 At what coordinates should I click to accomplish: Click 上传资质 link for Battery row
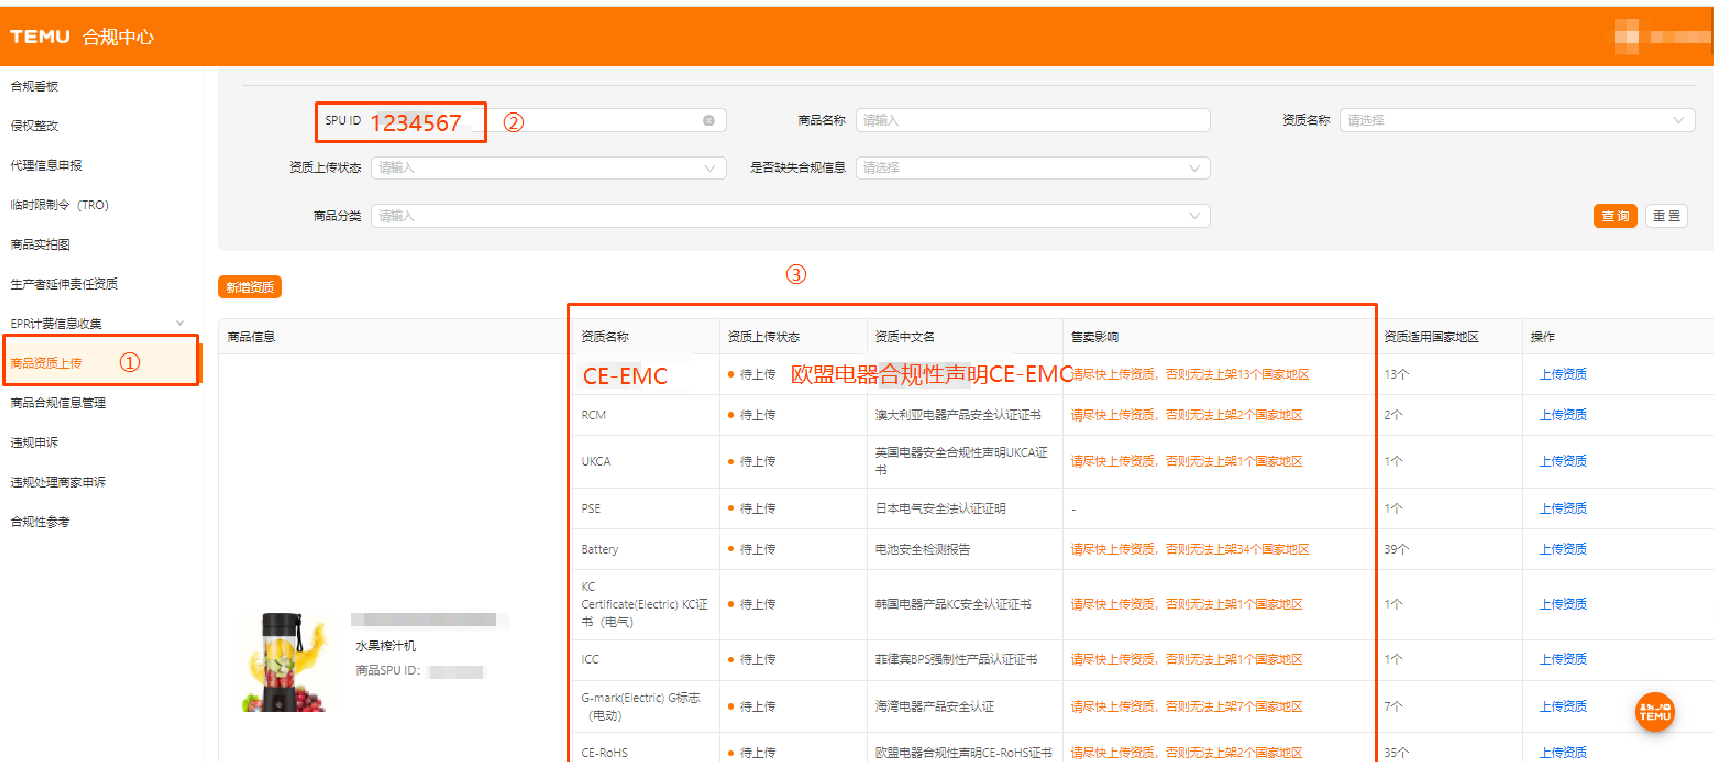pyautogui.click(x=1563, y=550)
